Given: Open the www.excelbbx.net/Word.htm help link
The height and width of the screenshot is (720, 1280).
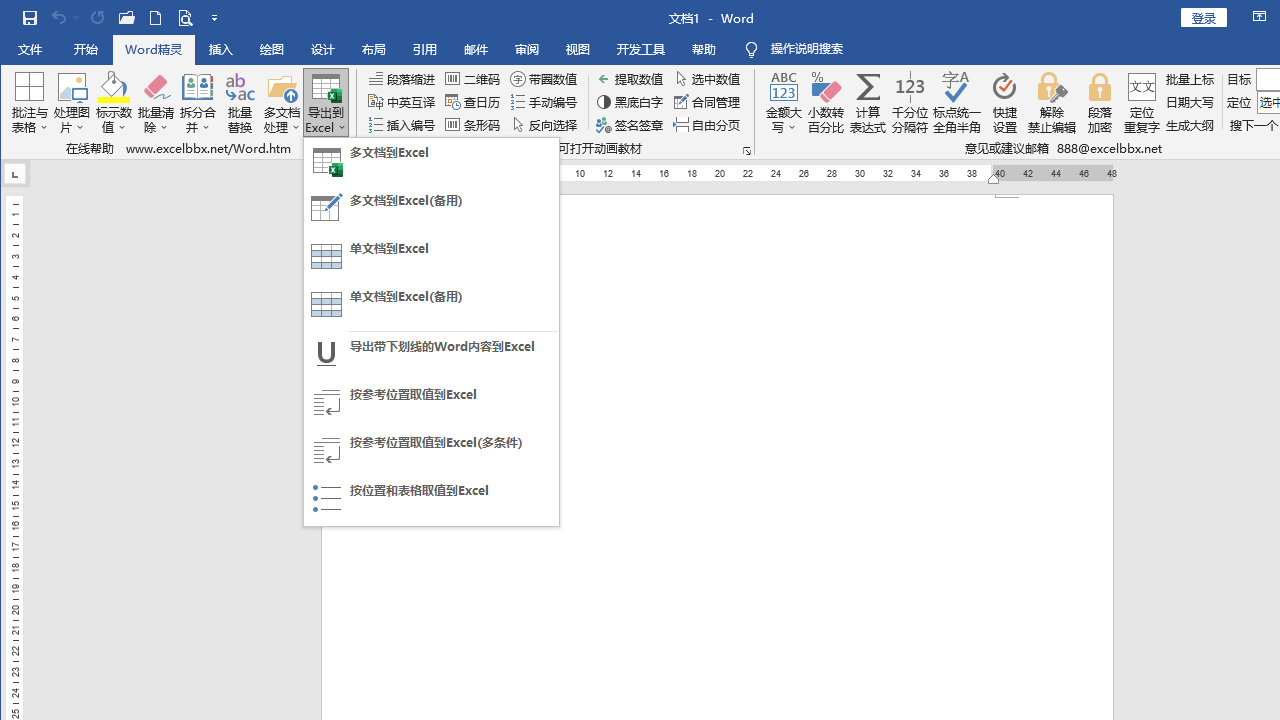Looking at the screenshot, I should [x=208, y=148].
